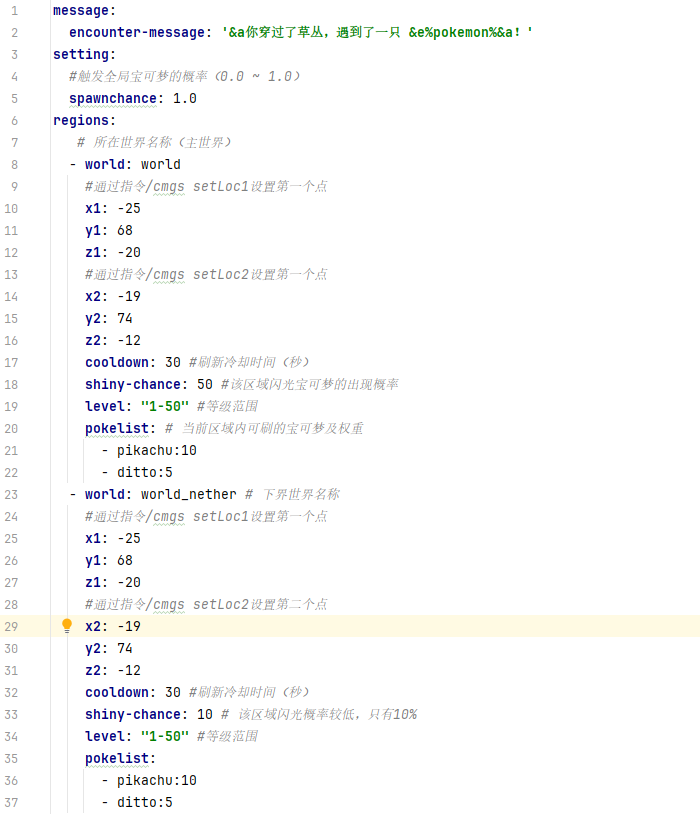This screenshot has width=700, height=814.
Task: Click shiny-chance value 50
Action: click(x=205, y=384)
